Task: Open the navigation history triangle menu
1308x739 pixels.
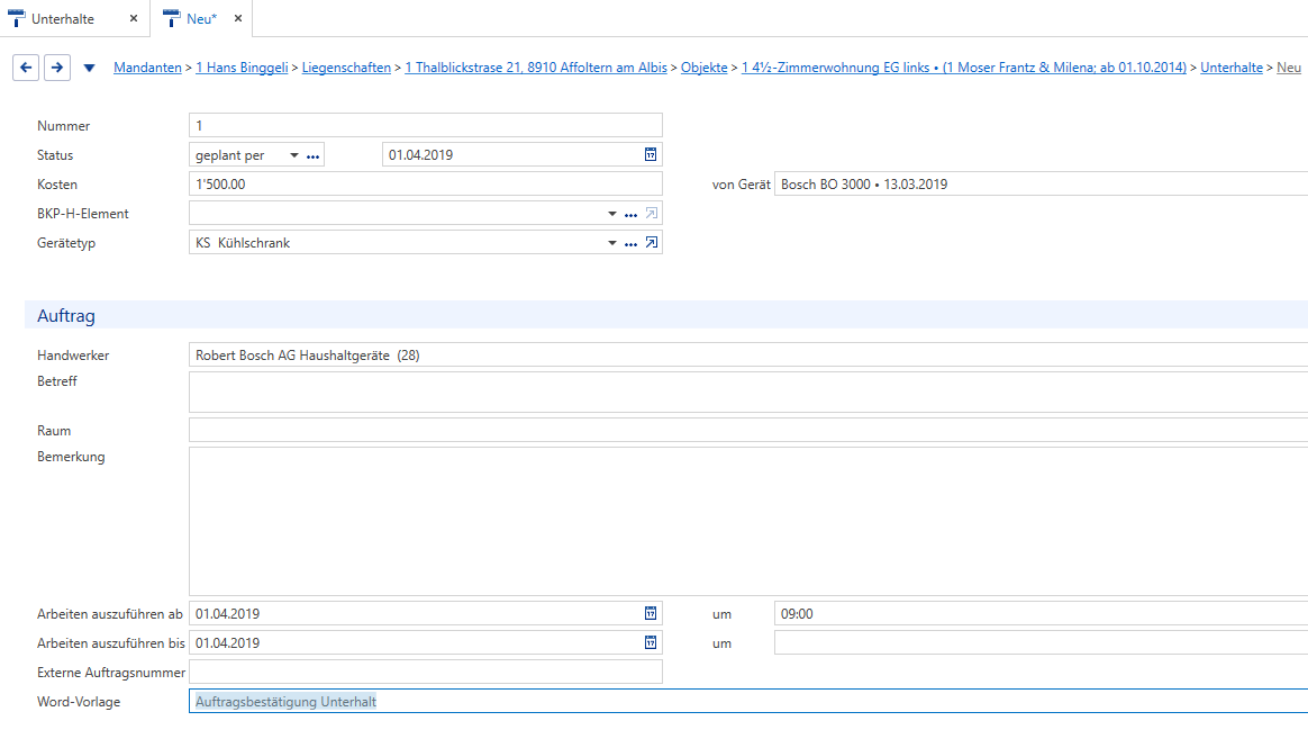Action: pyautogui.click(x=89, y=68)
